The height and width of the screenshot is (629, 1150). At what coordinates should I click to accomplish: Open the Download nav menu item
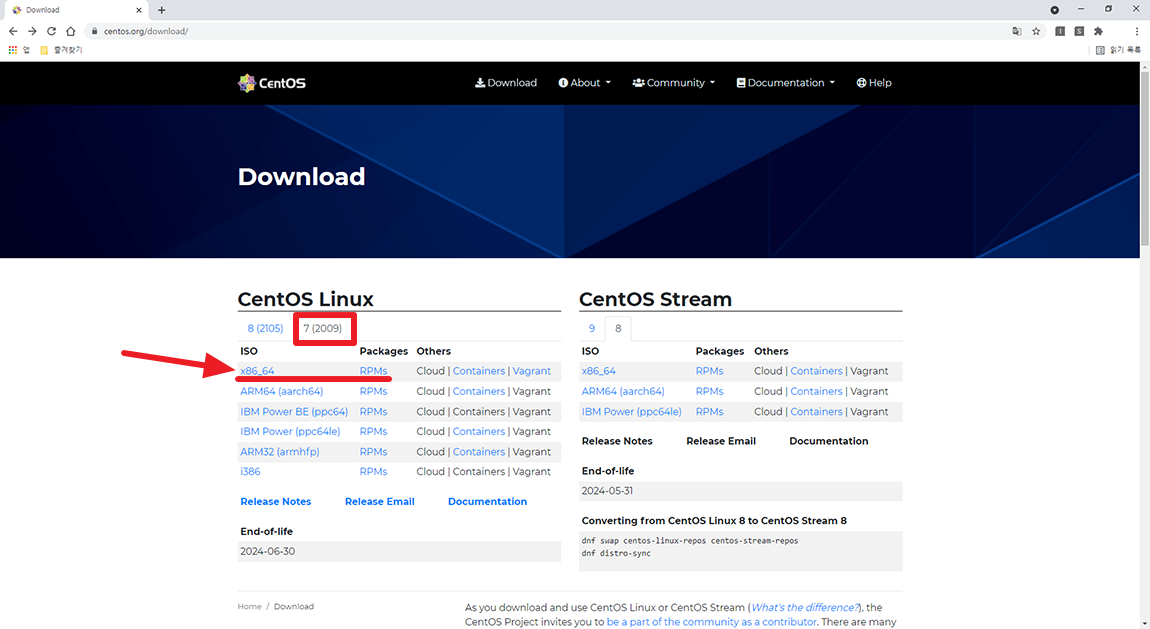506,83
